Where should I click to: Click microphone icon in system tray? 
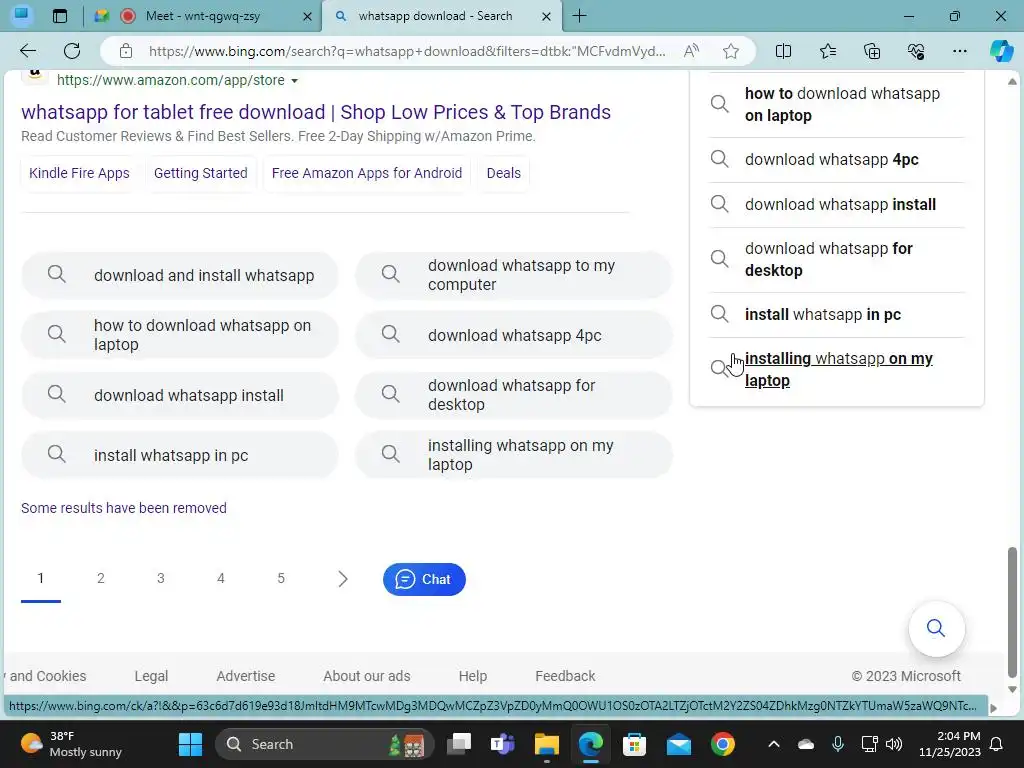(x=837, y=744)
